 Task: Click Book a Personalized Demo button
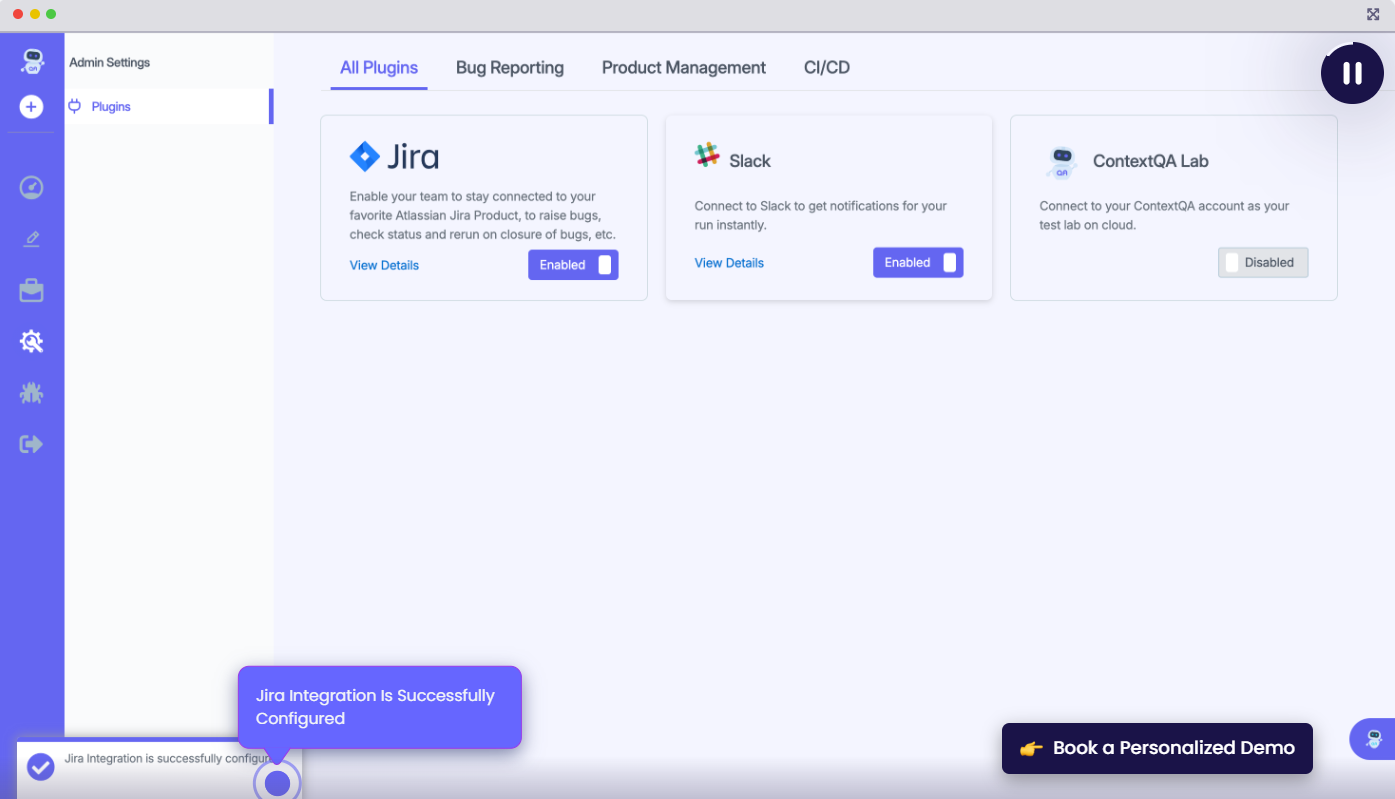pos(1157,748)
